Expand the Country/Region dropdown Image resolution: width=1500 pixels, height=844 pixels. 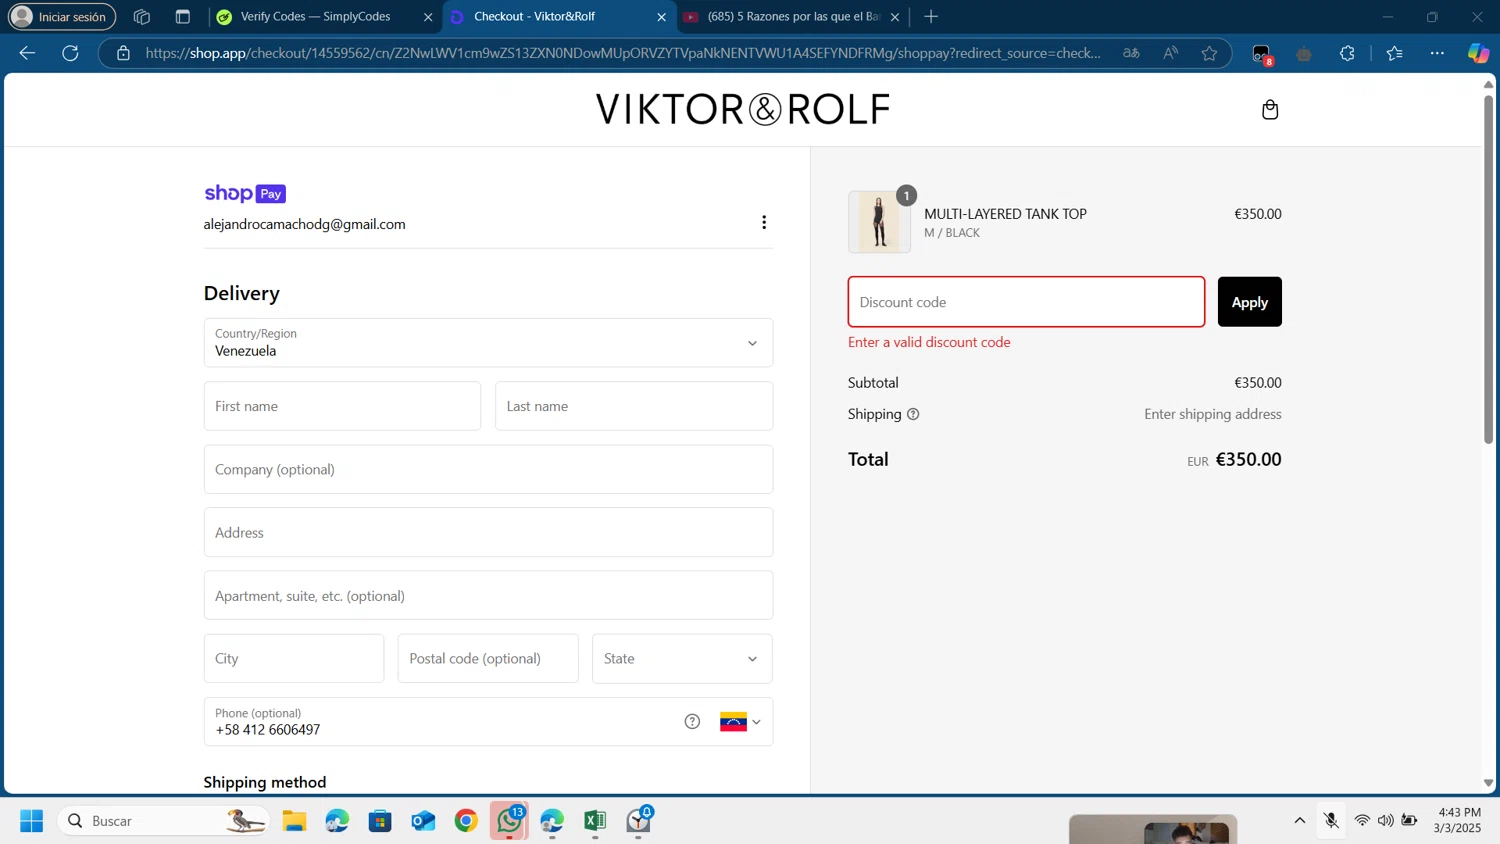click(488, 343)
